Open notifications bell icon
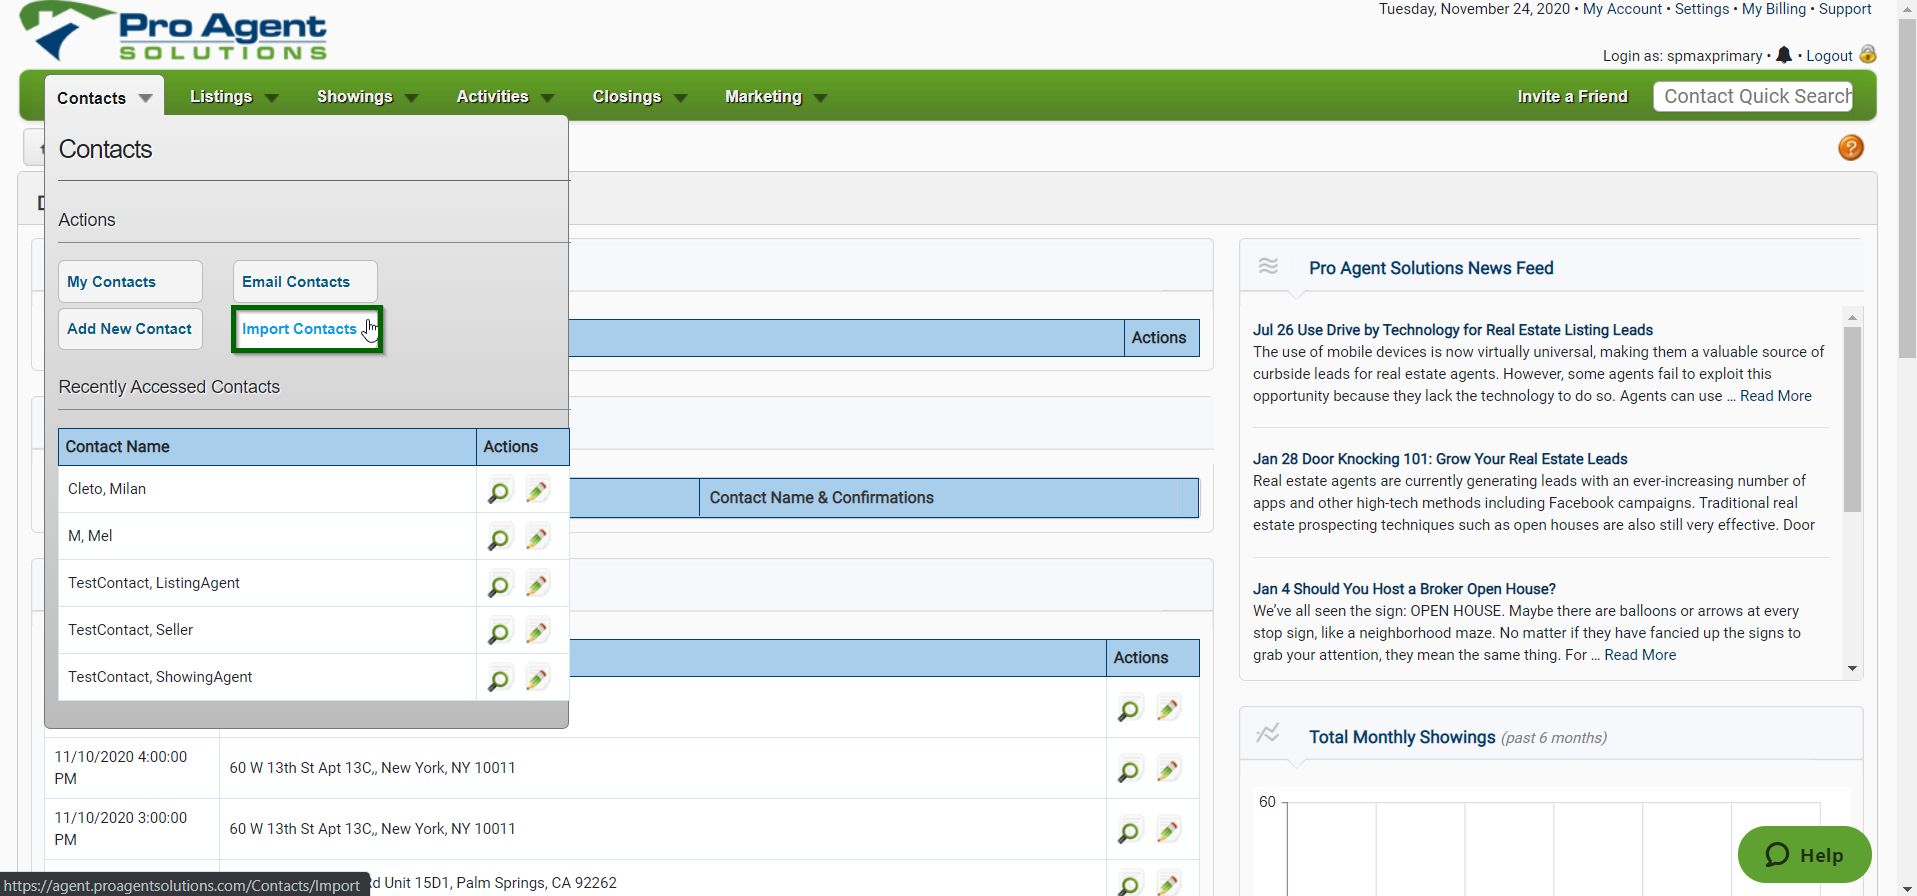This screenshot has width=1917, height=896. [x=1784, y=55]
